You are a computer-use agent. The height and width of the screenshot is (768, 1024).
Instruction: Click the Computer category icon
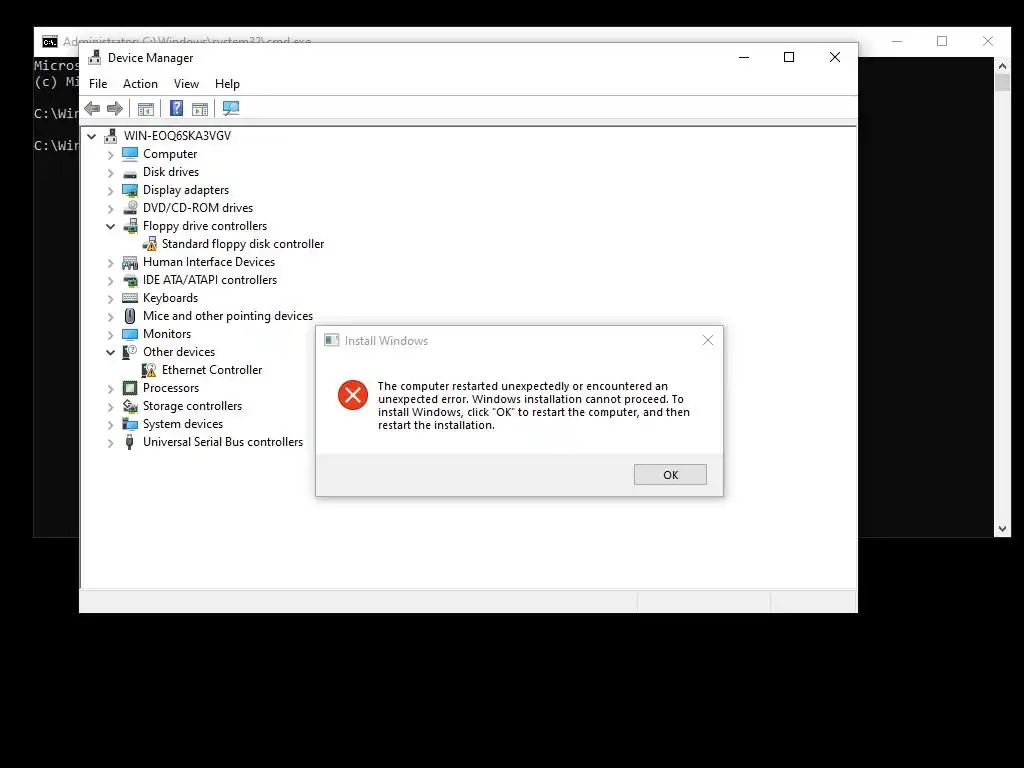coord(130,154)
